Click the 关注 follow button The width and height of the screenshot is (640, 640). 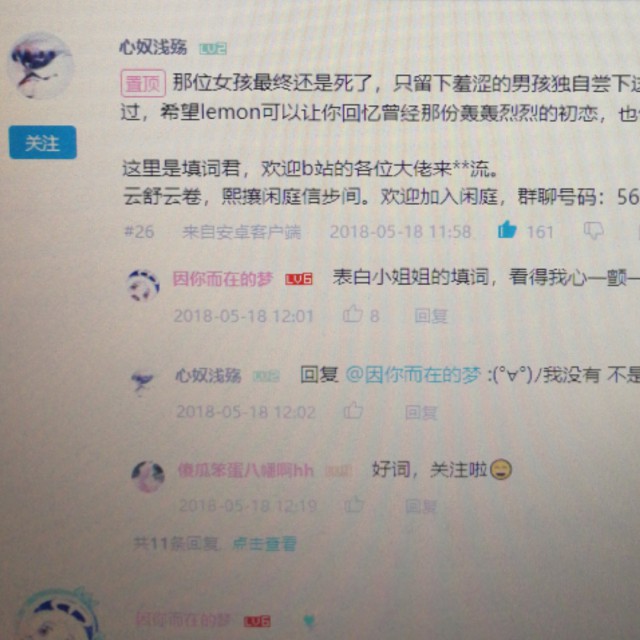[x=43, y=142]
